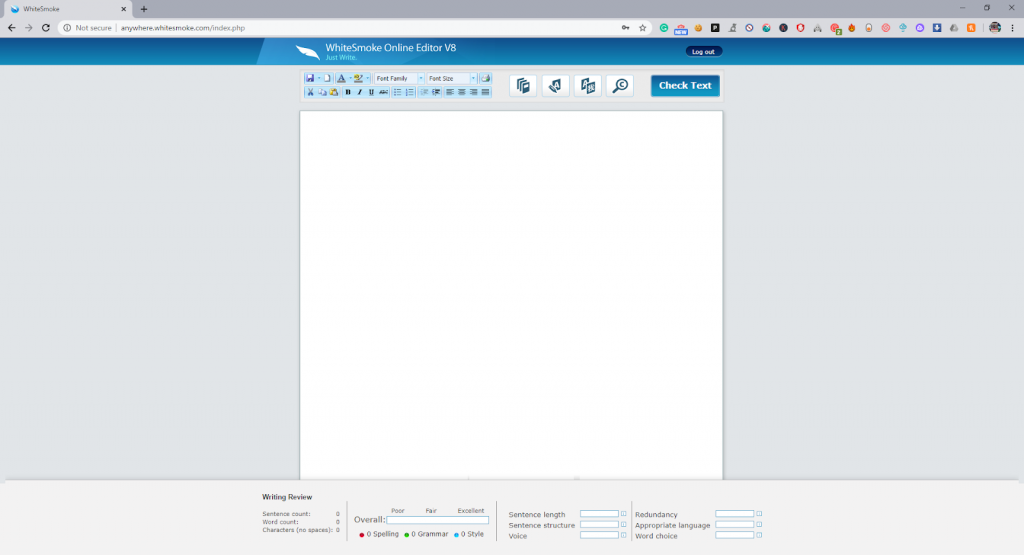The width and height of the screenshot is (1024, 555).
Task: Apply the text color tool
Action: 341,78
